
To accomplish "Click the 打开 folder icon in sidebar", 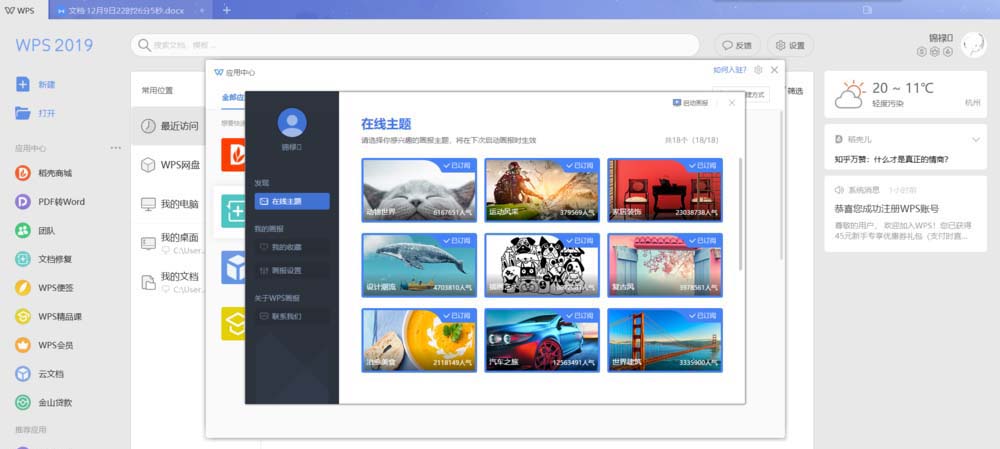I will 23,113.
